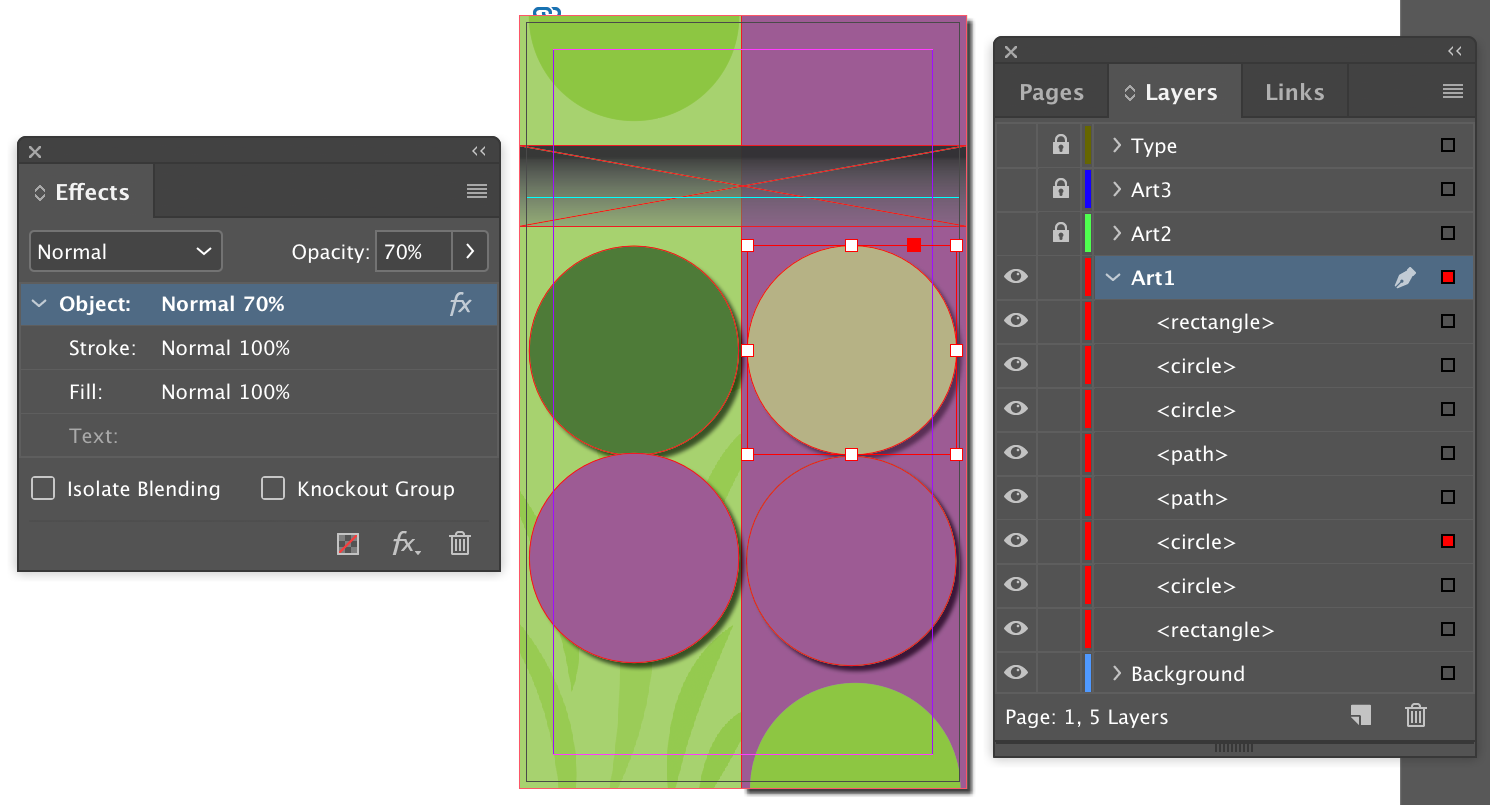This screenshot has height=805, width=1490.
Task: Click the Type layer's olive color strip
Action: click(1088, 145)
